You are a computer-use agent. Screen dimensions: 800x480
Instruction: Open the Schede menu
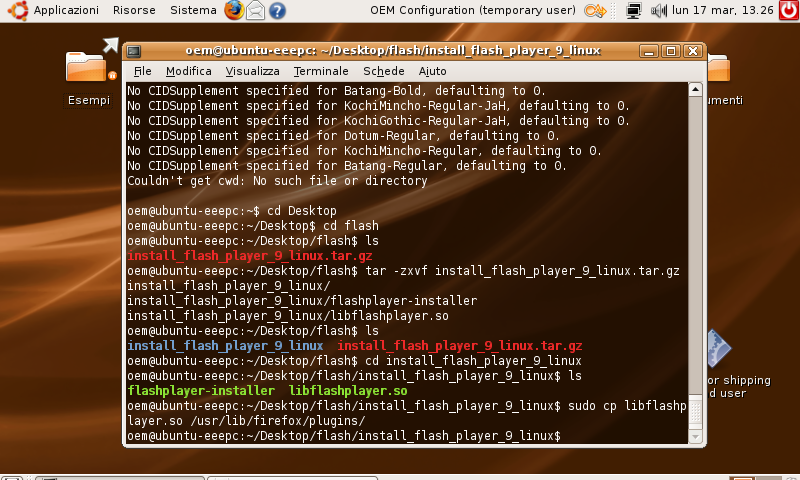384,71
